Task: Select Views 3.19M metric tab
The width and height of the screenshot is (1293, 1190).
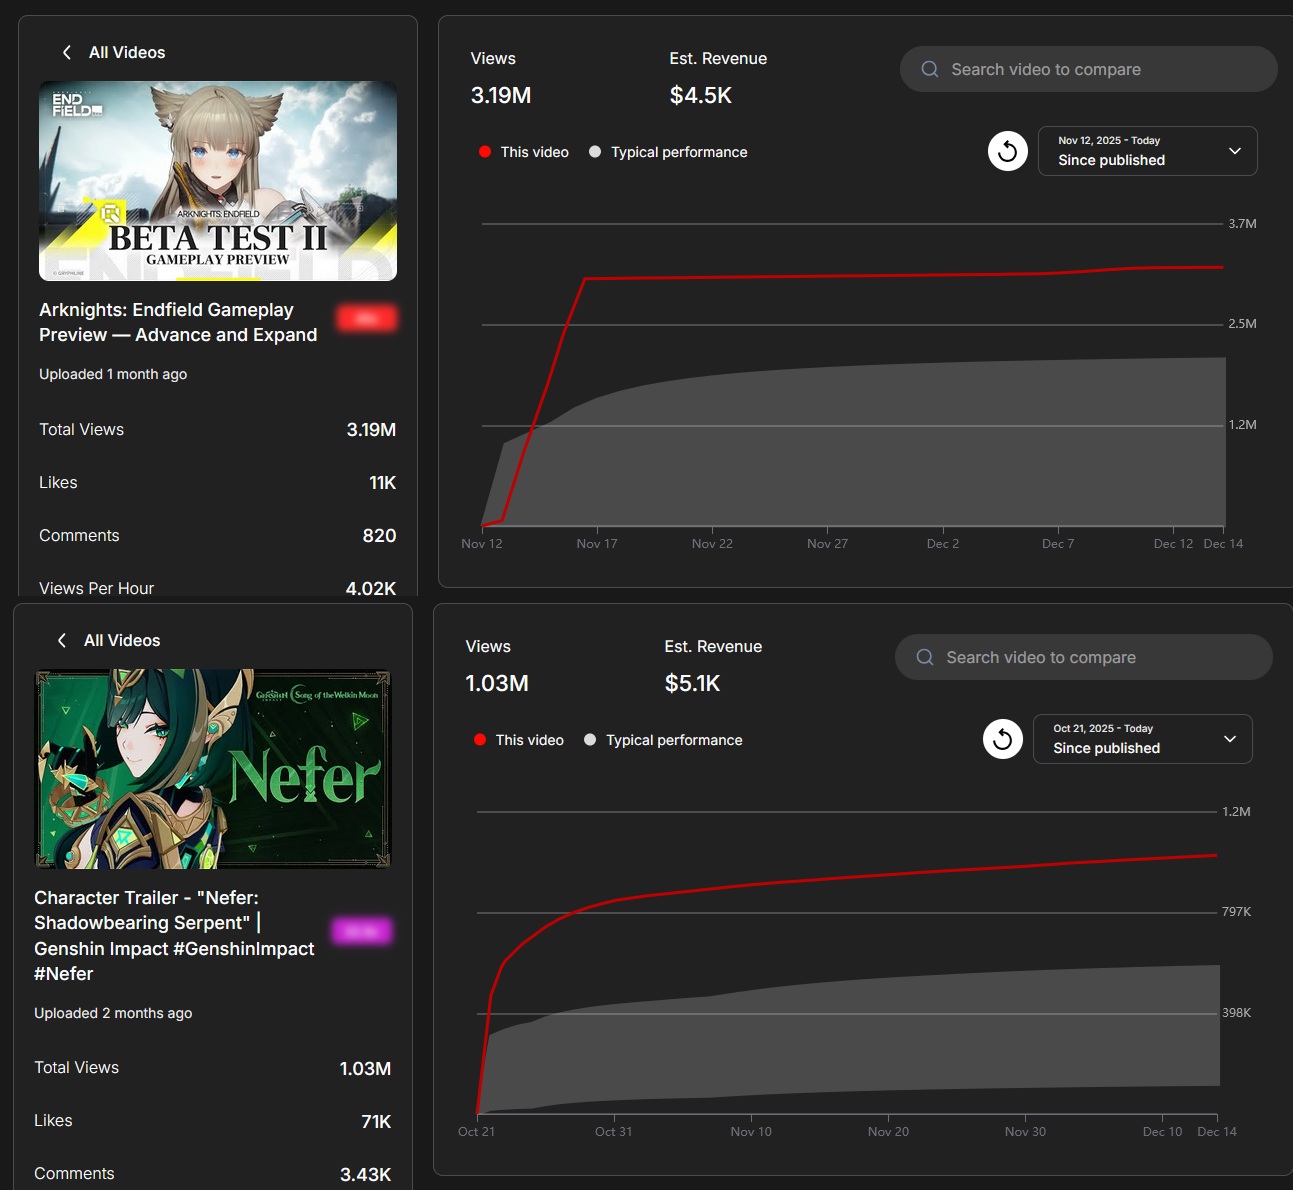Action: tap(501, 78)
